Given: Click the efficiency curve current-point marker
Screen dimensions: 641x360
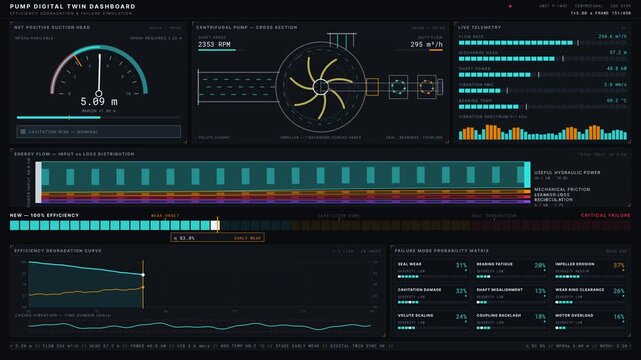Looking at the screenshot, I should pos(143,275).
